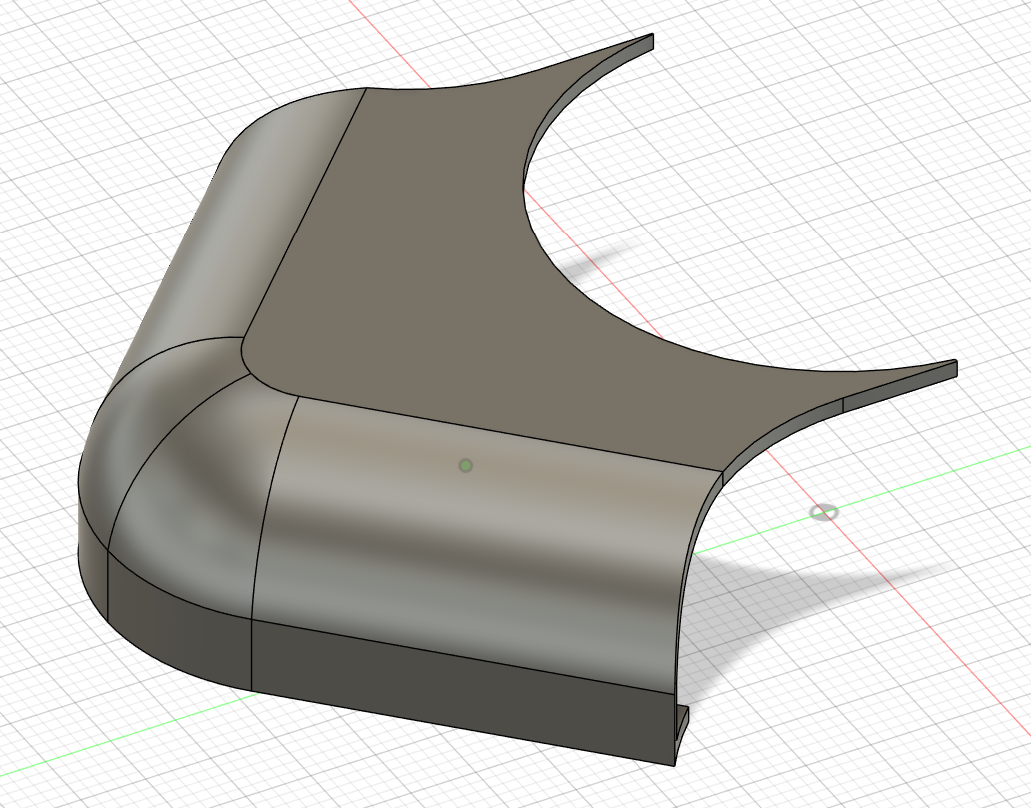Pick the thin end face at the top tip
Screen dimensions: 1031x808
coord(651,42)
